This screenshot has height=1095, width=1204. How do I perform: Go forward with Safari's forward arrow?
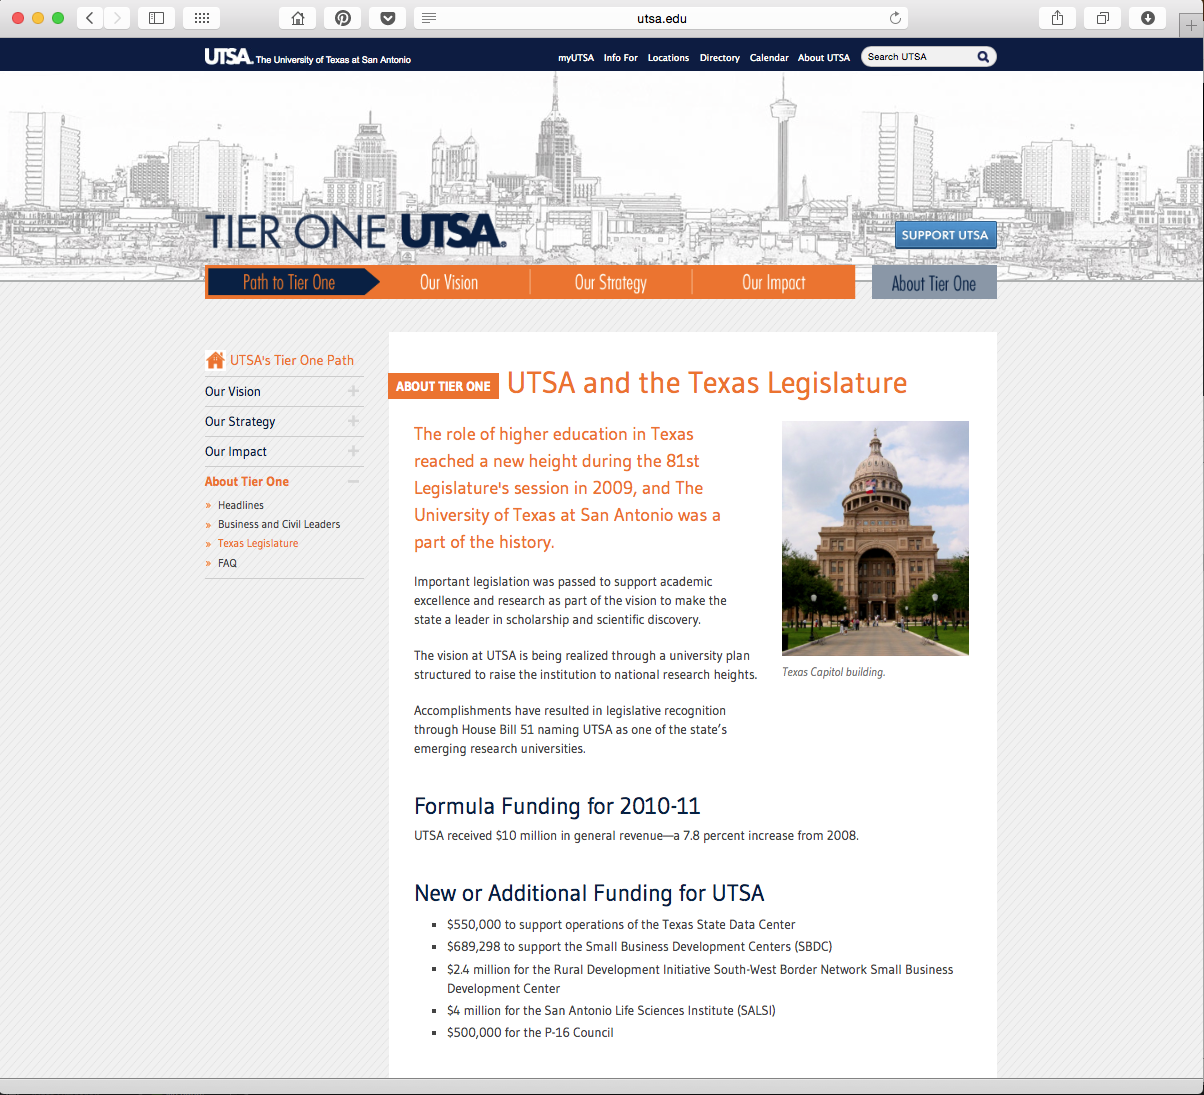tap(117, 18)
